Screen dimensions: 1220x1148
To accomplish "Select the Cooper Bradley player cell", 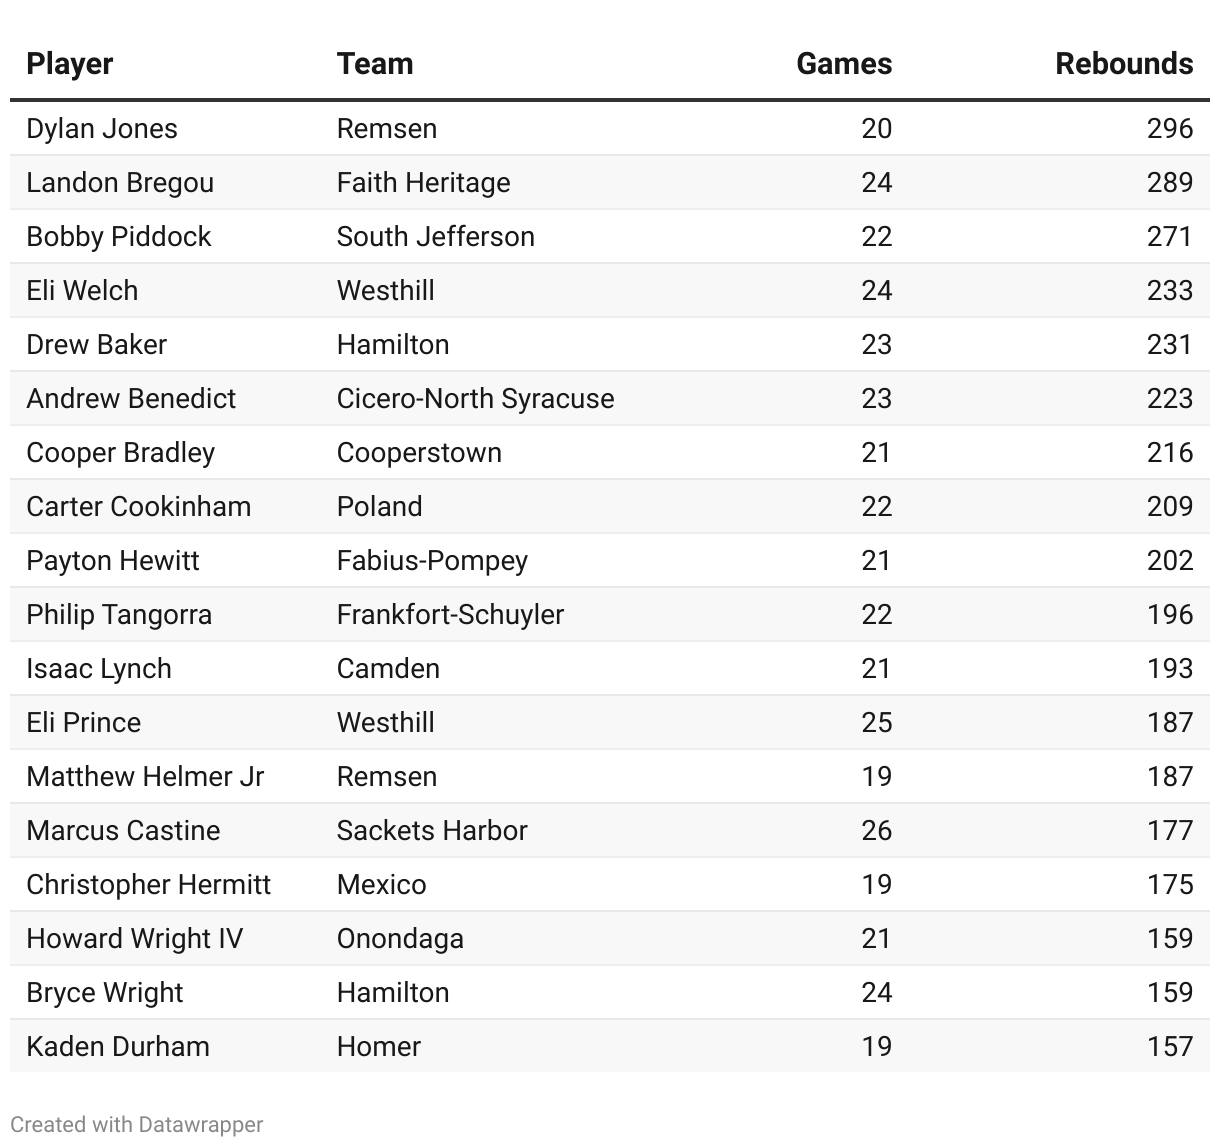I will click(x=121, y=453).
